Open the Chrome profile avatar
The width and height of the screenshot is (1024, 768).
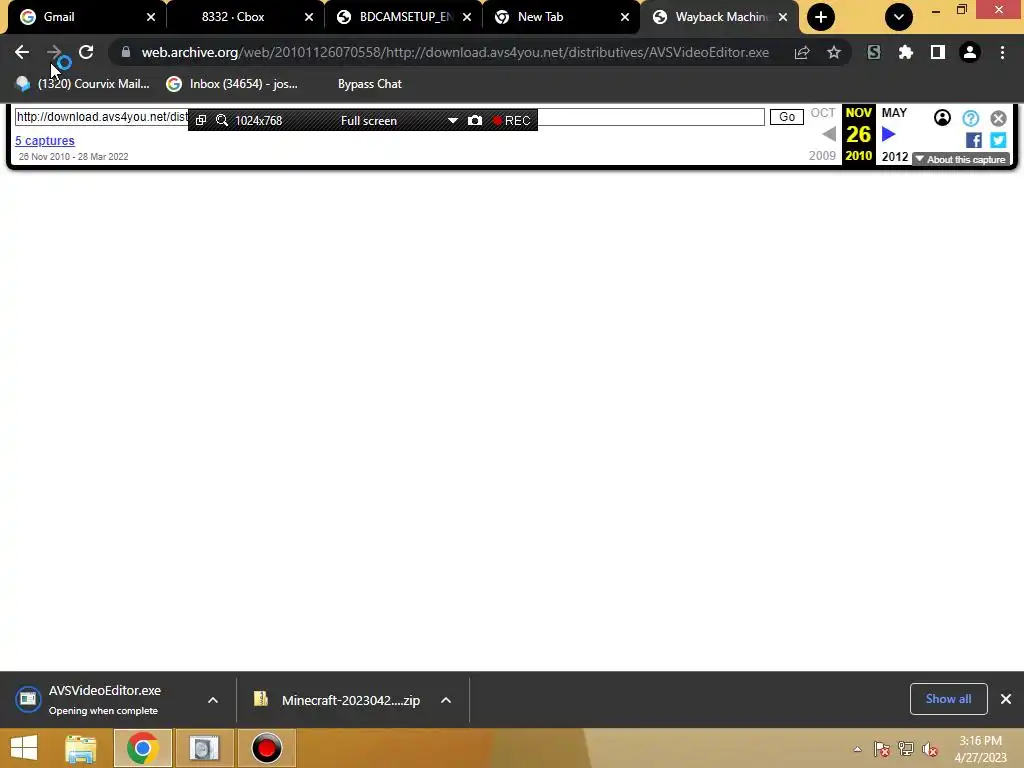pos(970,52)
